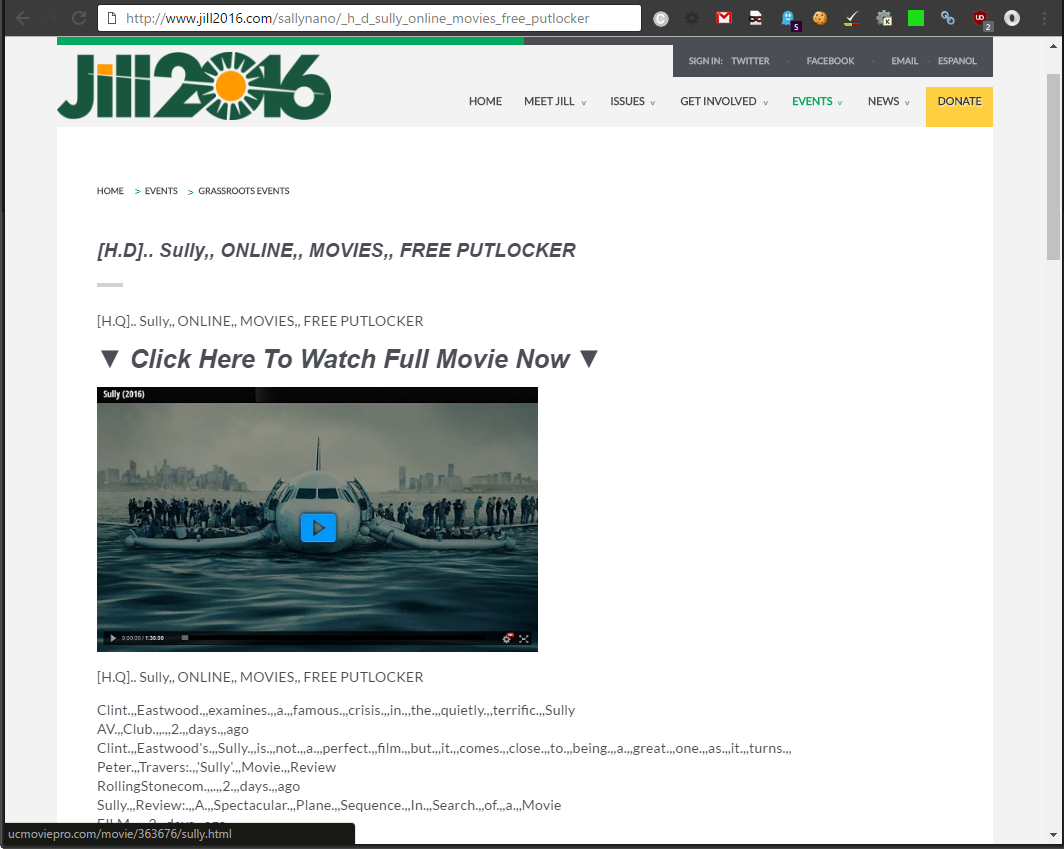The height and width of the screenshot is (849, 1064).
Task: Click the scrollbar up arrow
Action: point(1053,47)
